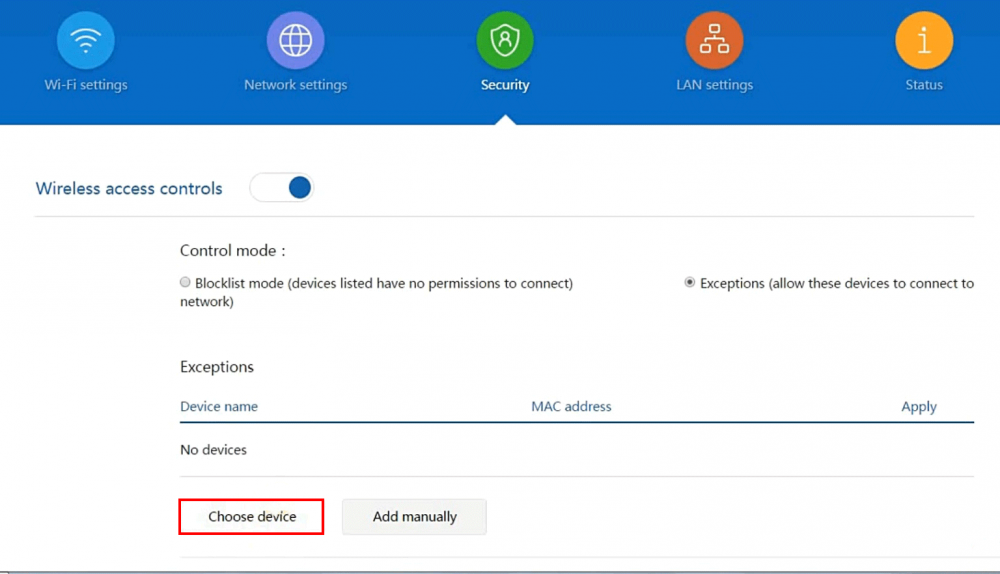
Task: Go to the Network settings tab label
Action: click(x=295, y=85)
